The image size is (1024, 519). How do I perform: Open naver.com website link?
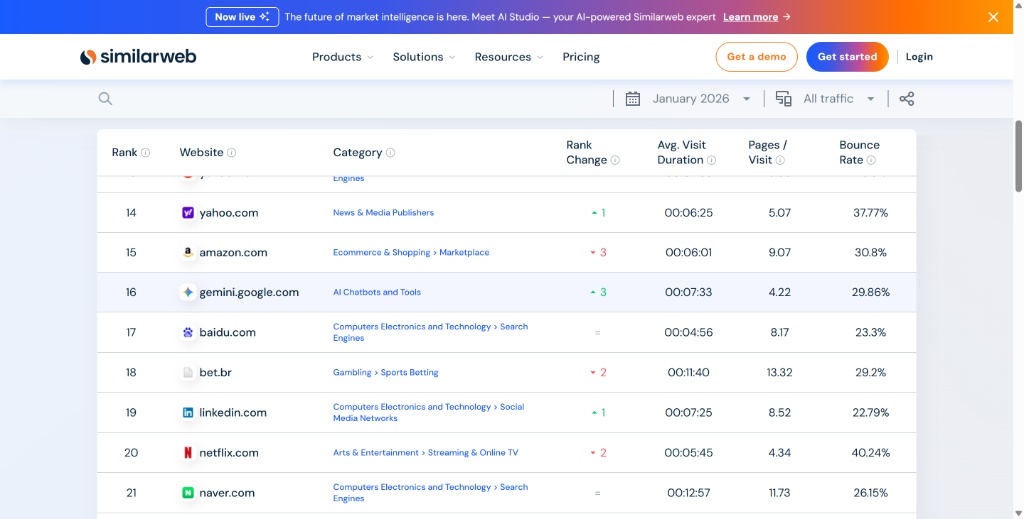(227, 493)
